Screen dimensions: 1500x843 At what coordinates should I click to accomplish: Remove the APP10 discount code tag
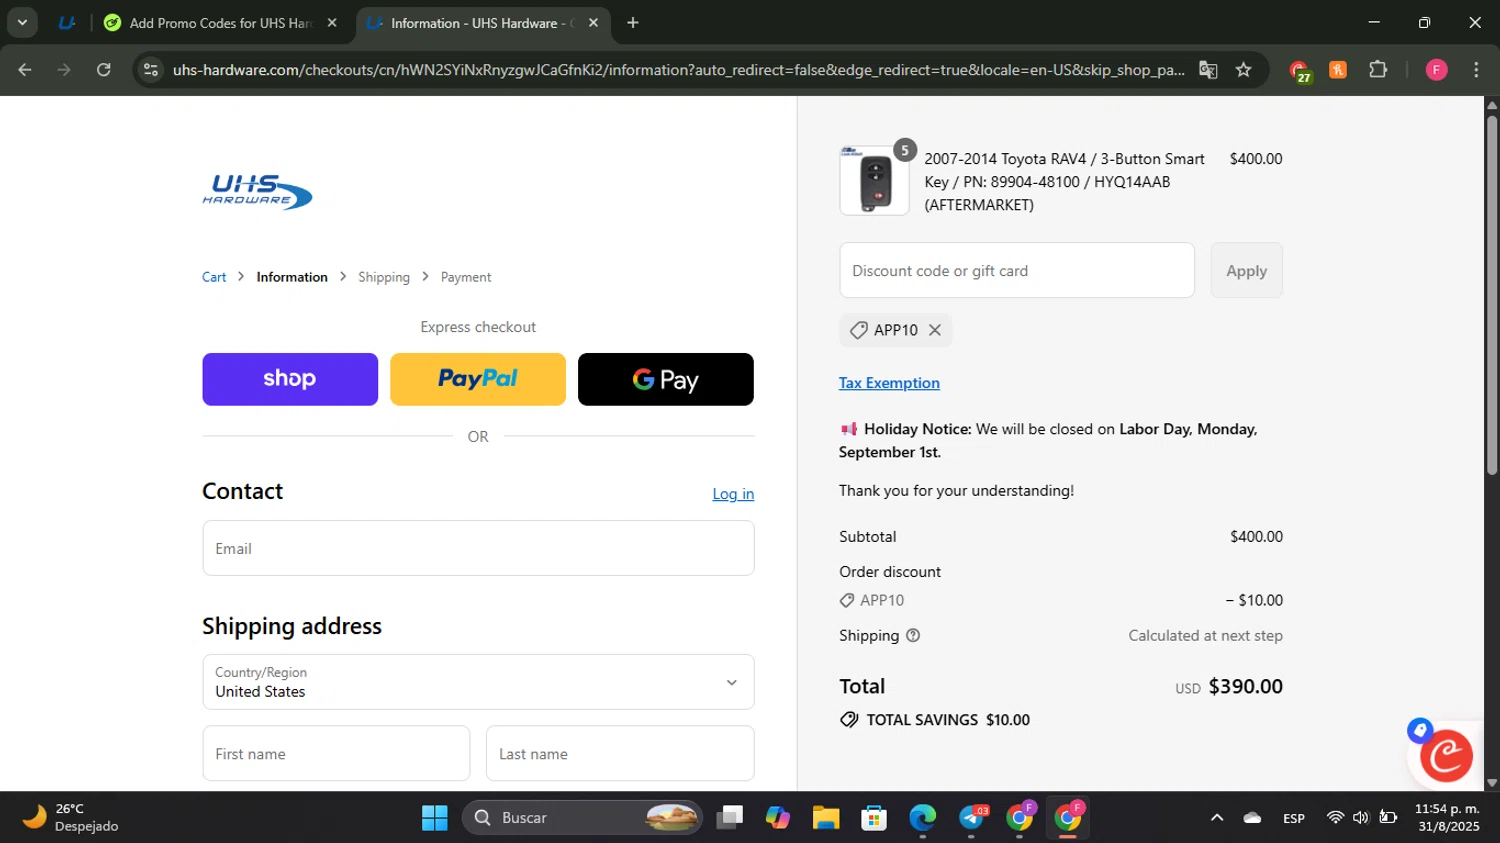coord(935,330)
